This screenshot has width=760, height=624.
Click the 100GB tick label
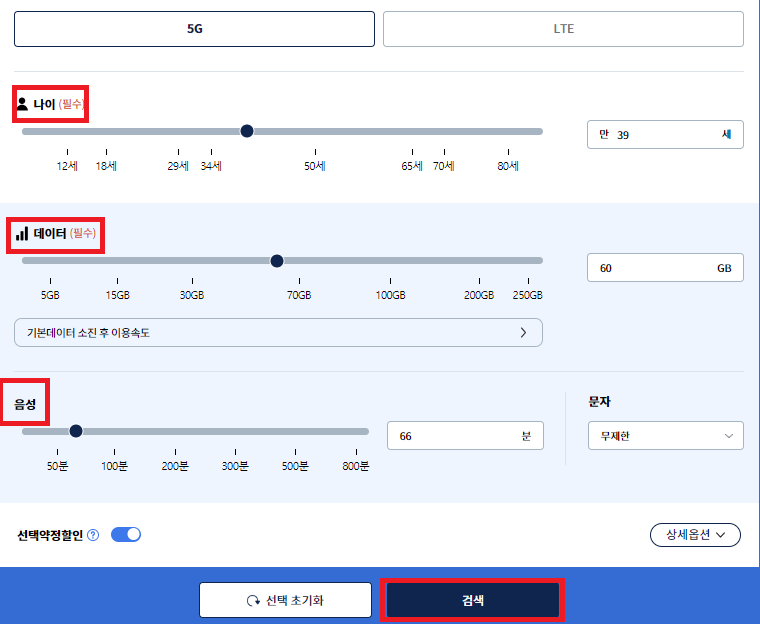391,295
